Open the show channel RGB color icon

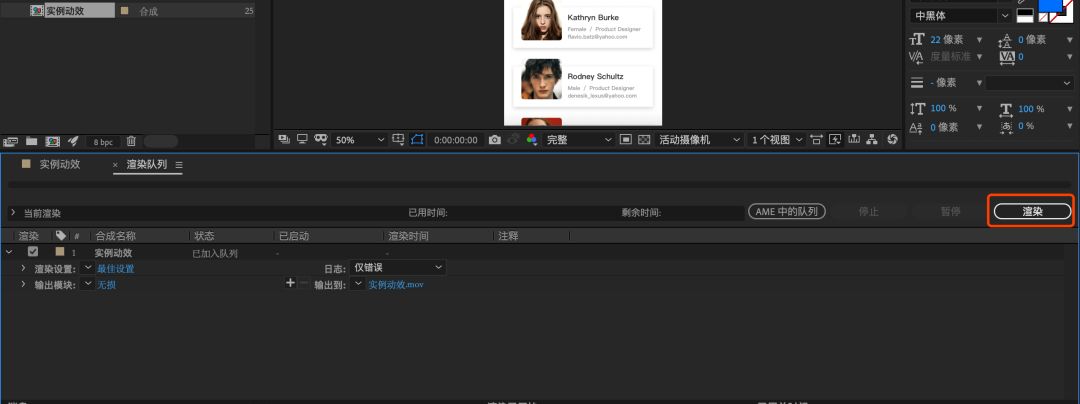click(x=532, y=140)
